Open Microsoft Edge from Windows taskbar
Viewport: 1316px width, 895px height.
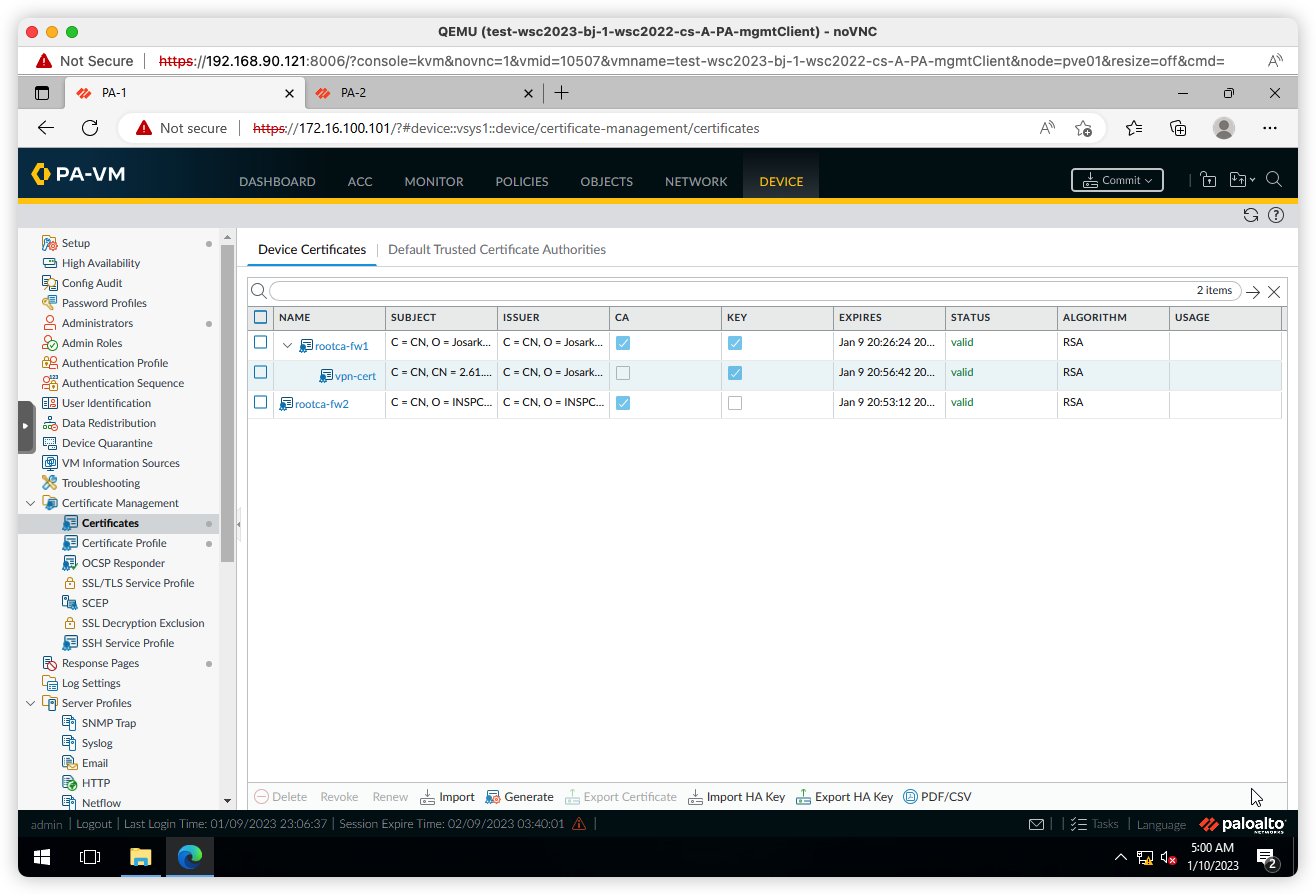coord(189,857)
